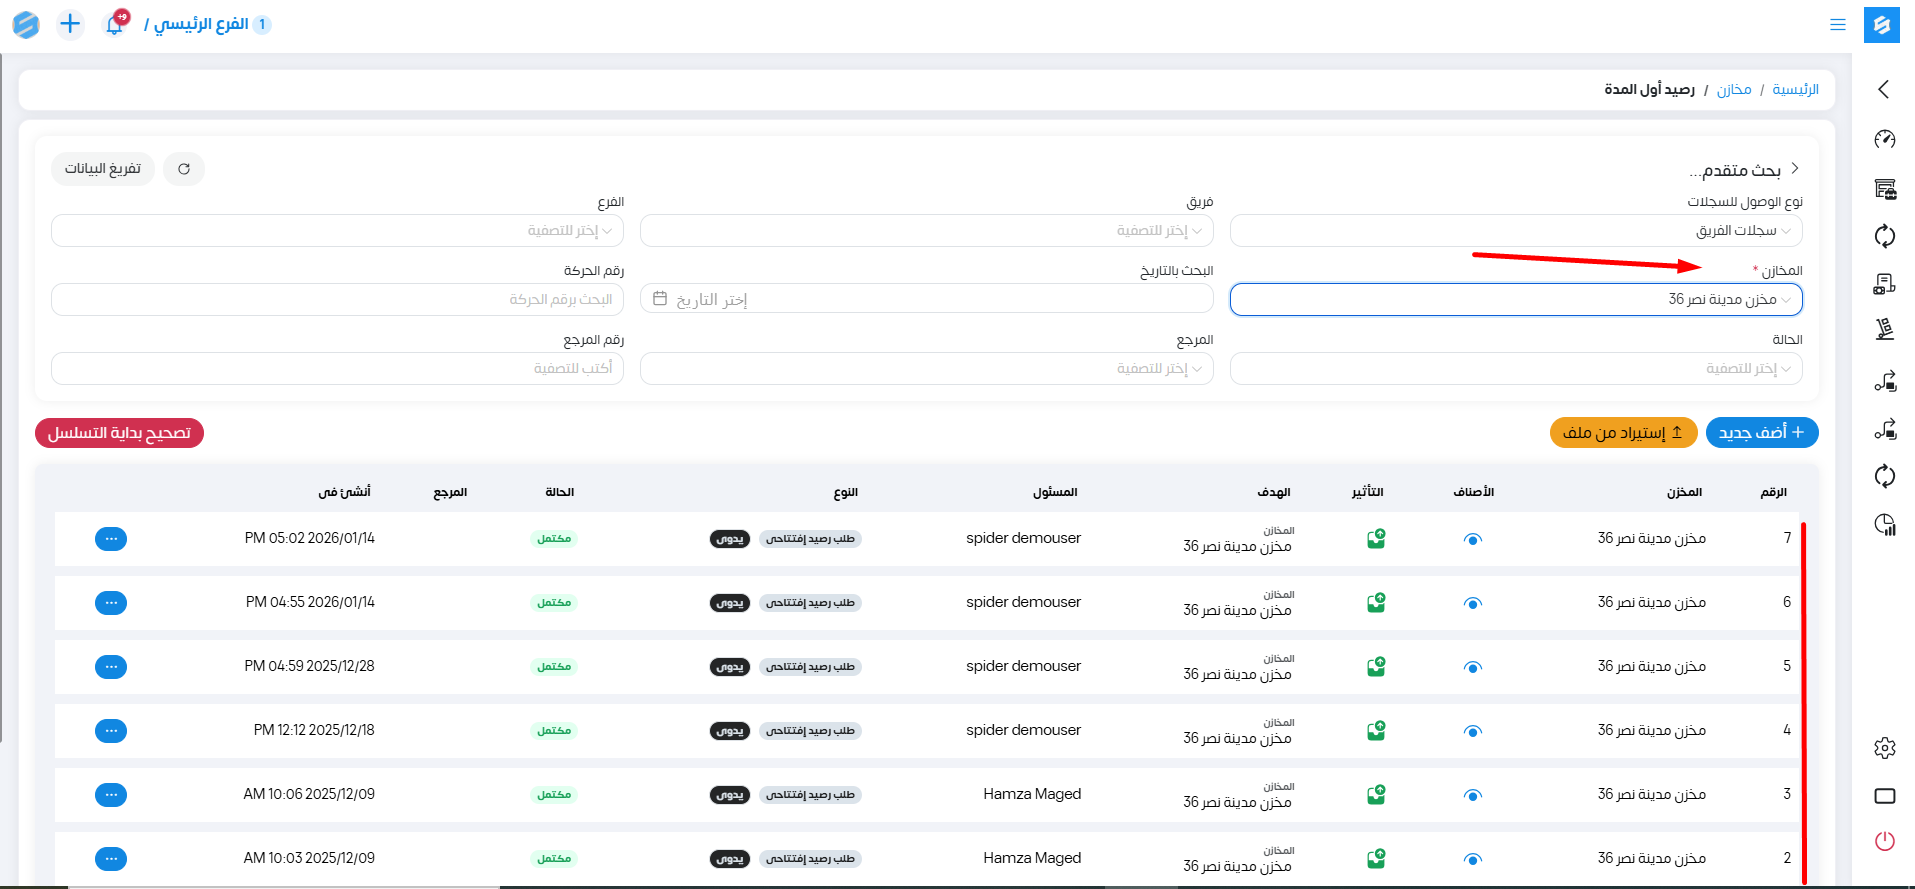Go to مخازن breadcrumb link
Viewport: 1915px width, 889px height.
pos(1733,90)
